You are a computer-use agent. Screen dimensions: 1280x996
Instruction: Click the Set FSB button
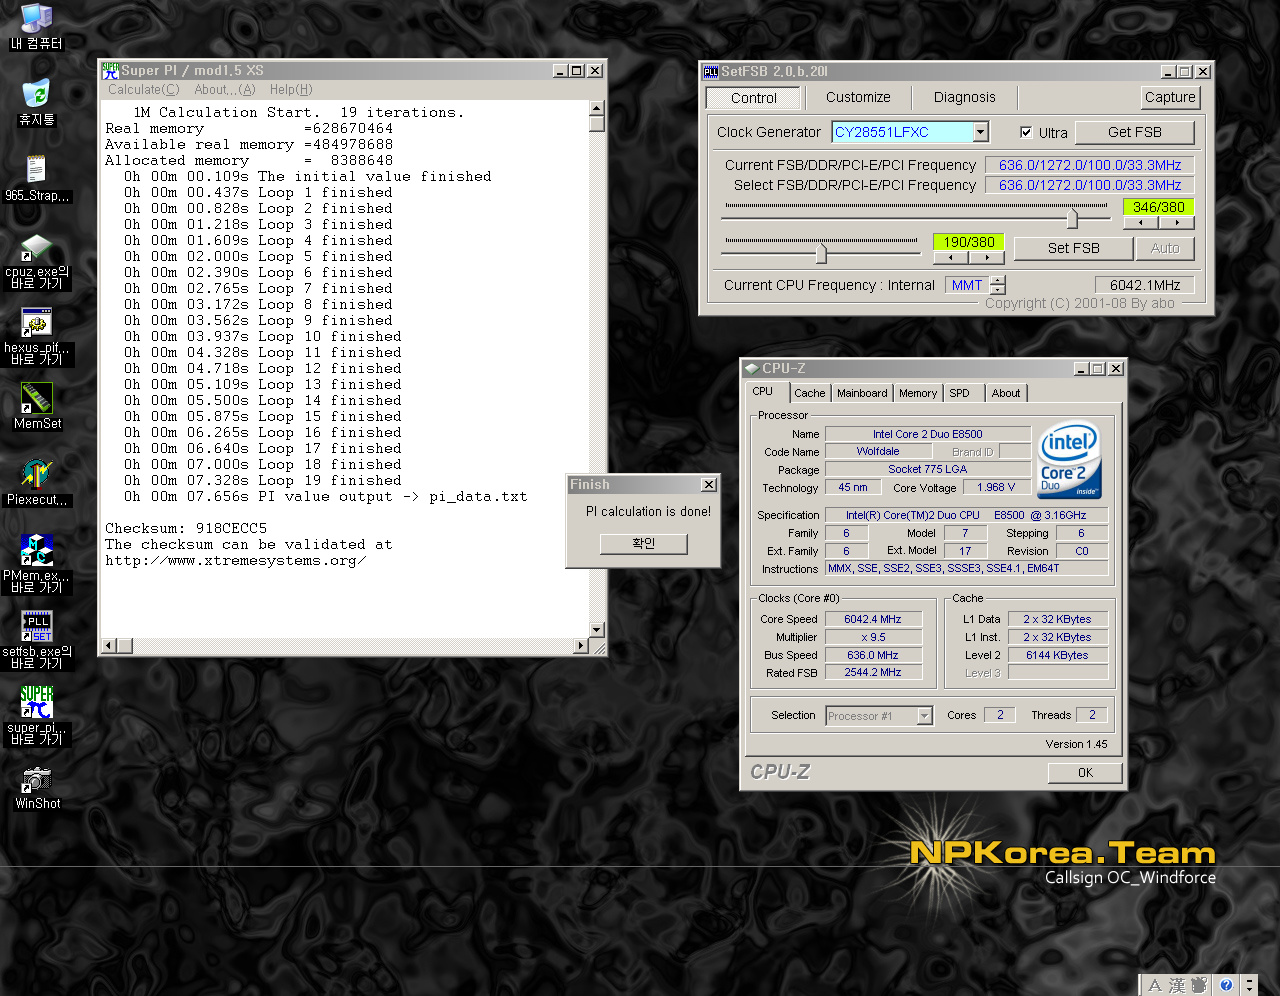1073,248
